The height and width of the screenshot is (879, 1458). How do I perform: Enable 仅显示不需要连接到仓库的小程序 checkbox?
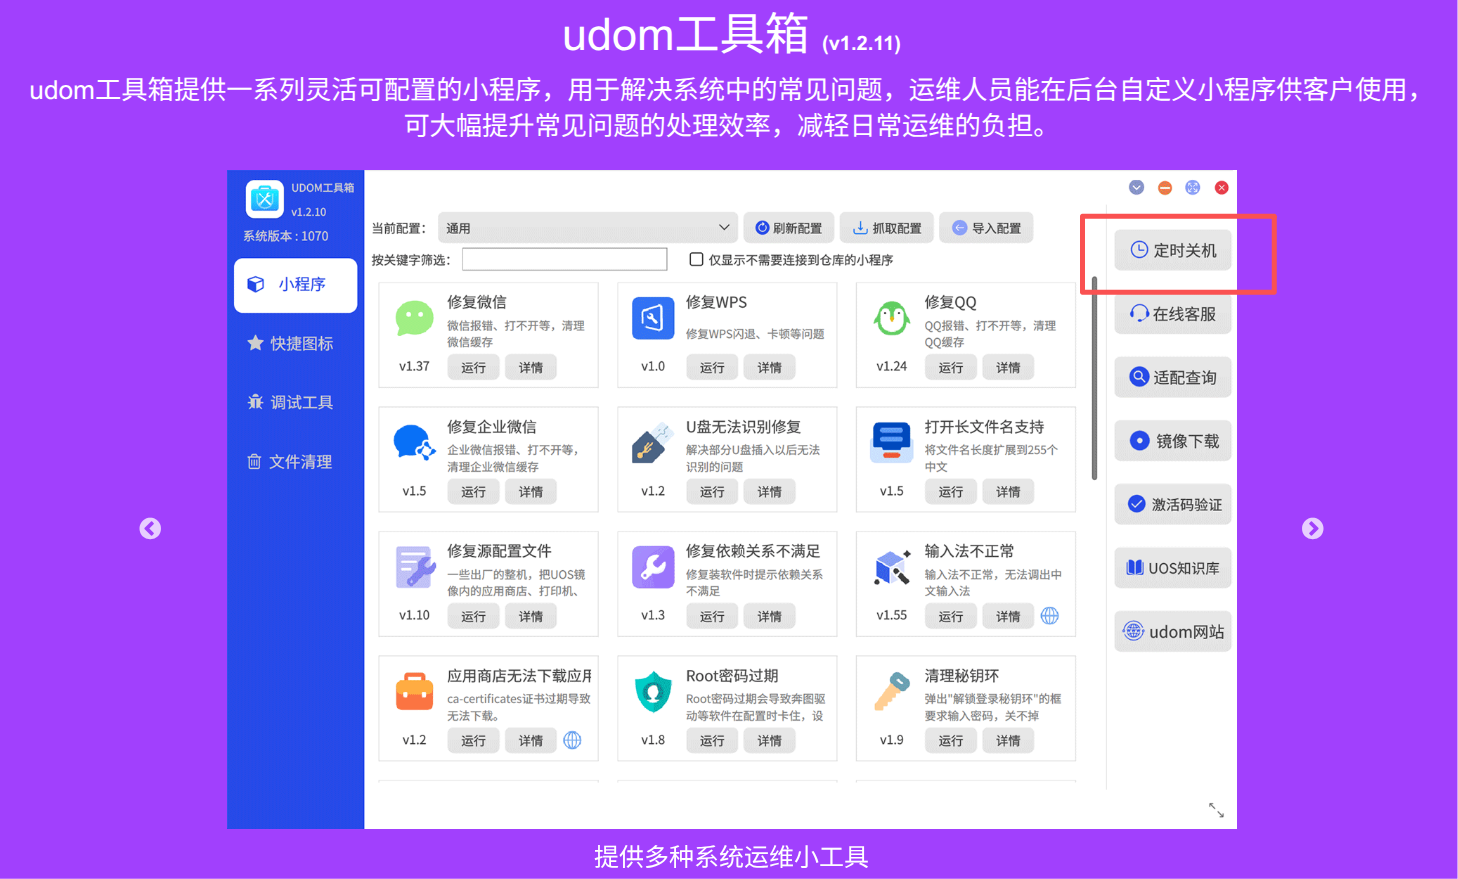click(696, 259)
